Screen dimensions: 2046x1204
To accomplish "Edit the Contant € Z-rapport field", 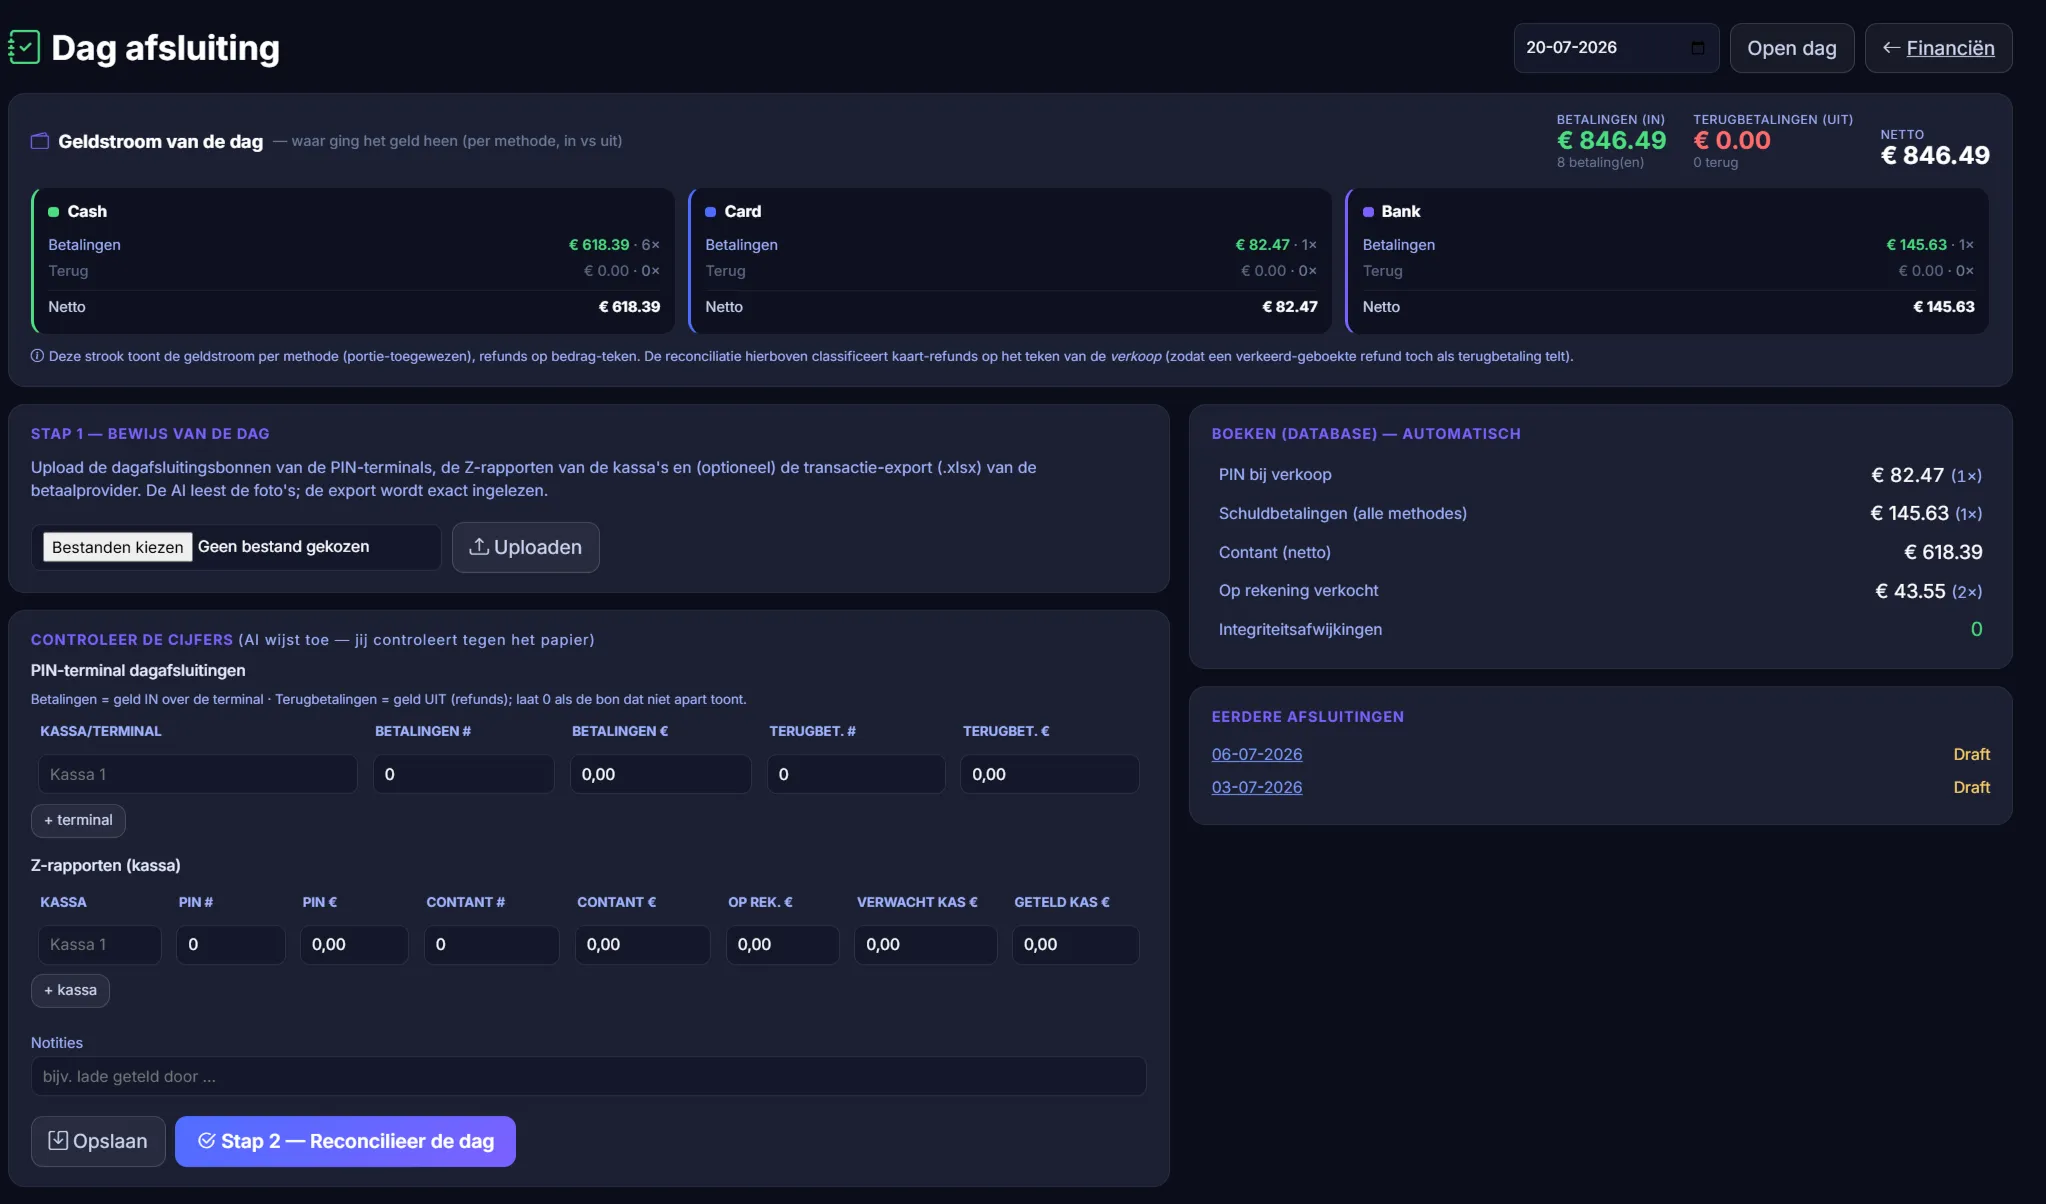I will [642, 944].
